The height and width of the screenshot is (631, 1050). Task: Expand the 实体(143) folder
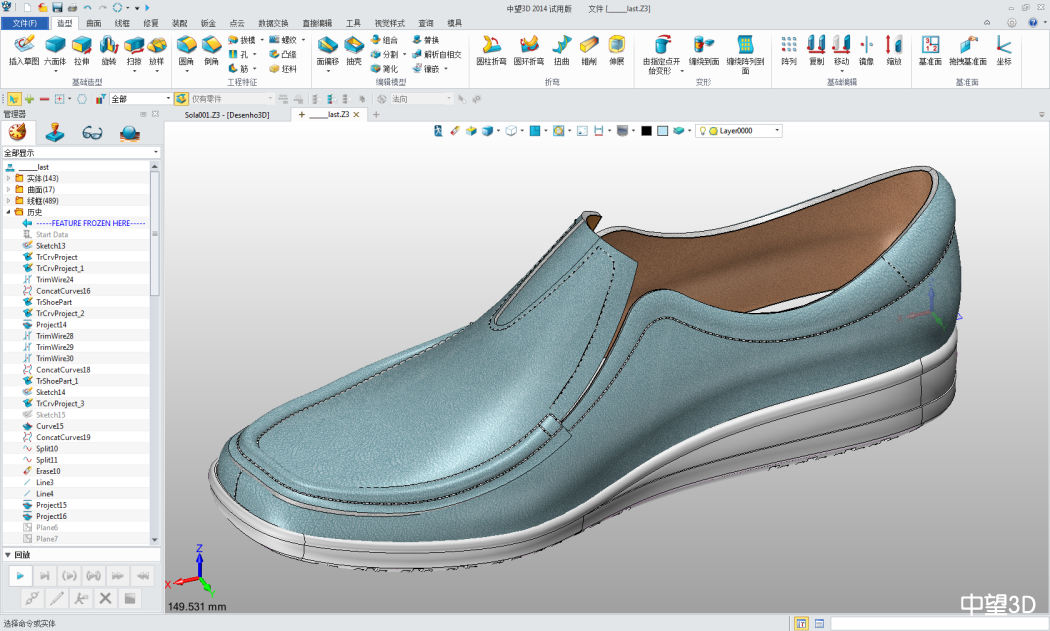tap(9, 178)
